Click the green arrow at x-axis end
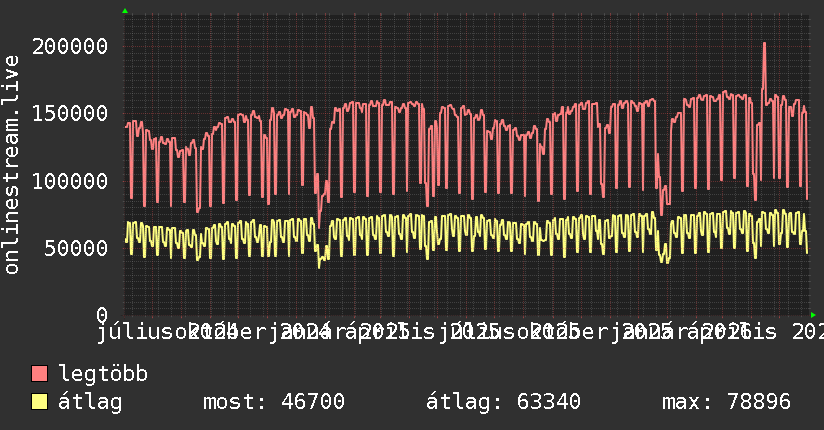The image size is (824, 430). pos(813,315)
